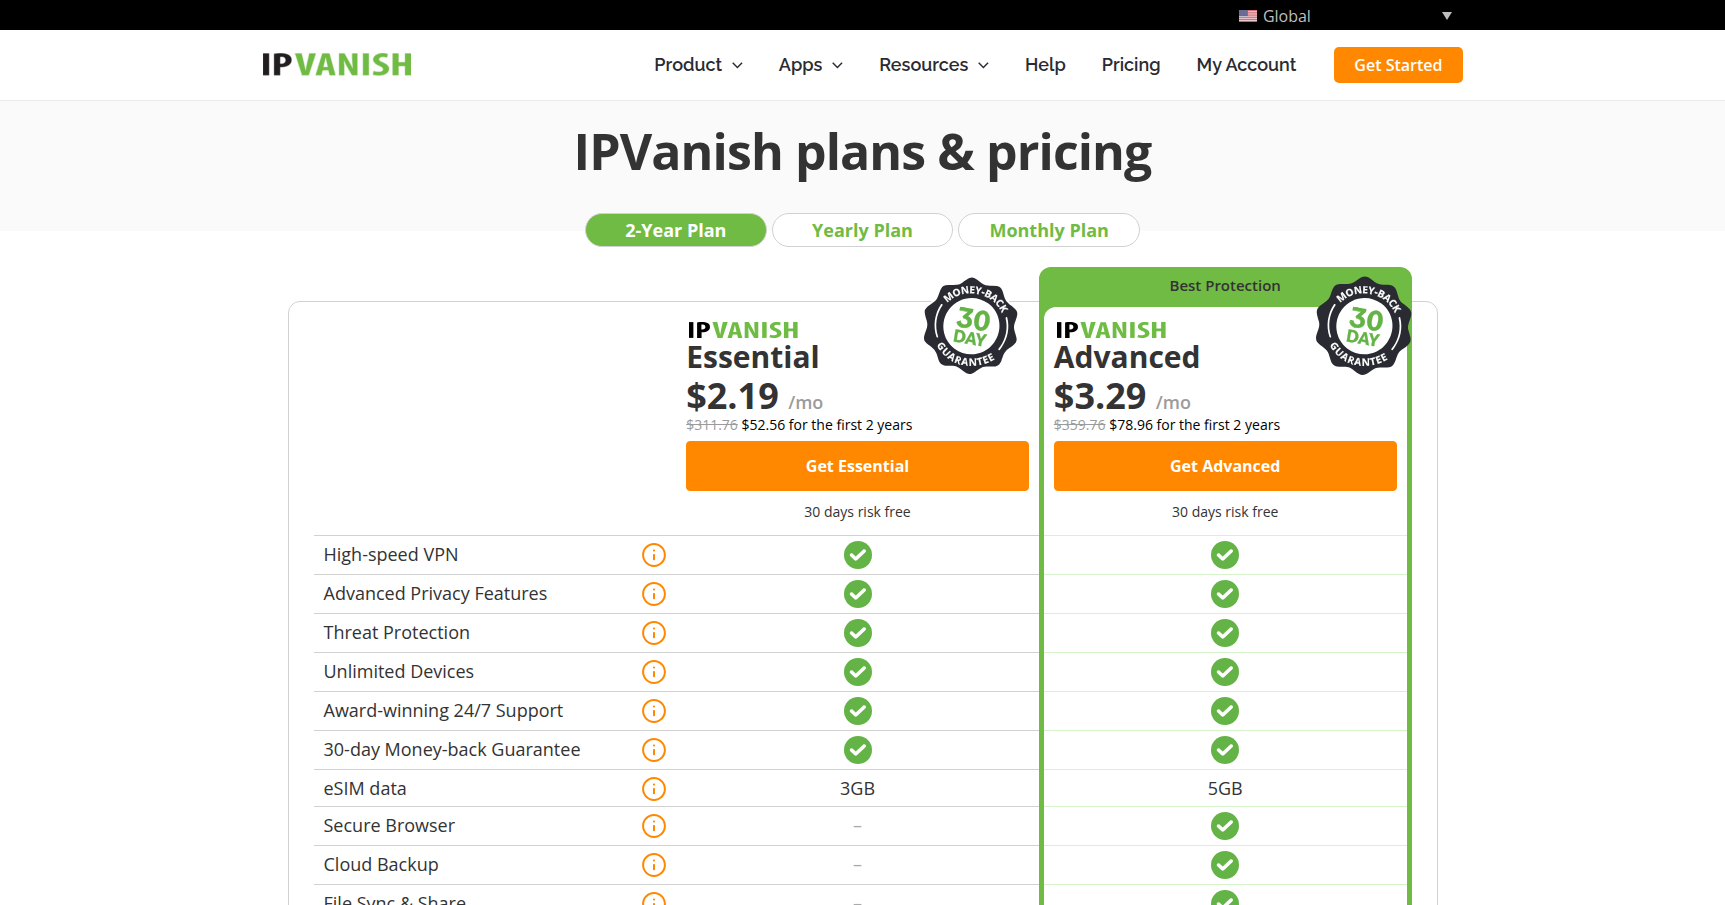Image resolution: width=1725 pixels, height=905 pixels.
Task: Select the 2-Year Plan option
Action: point(675,230)
